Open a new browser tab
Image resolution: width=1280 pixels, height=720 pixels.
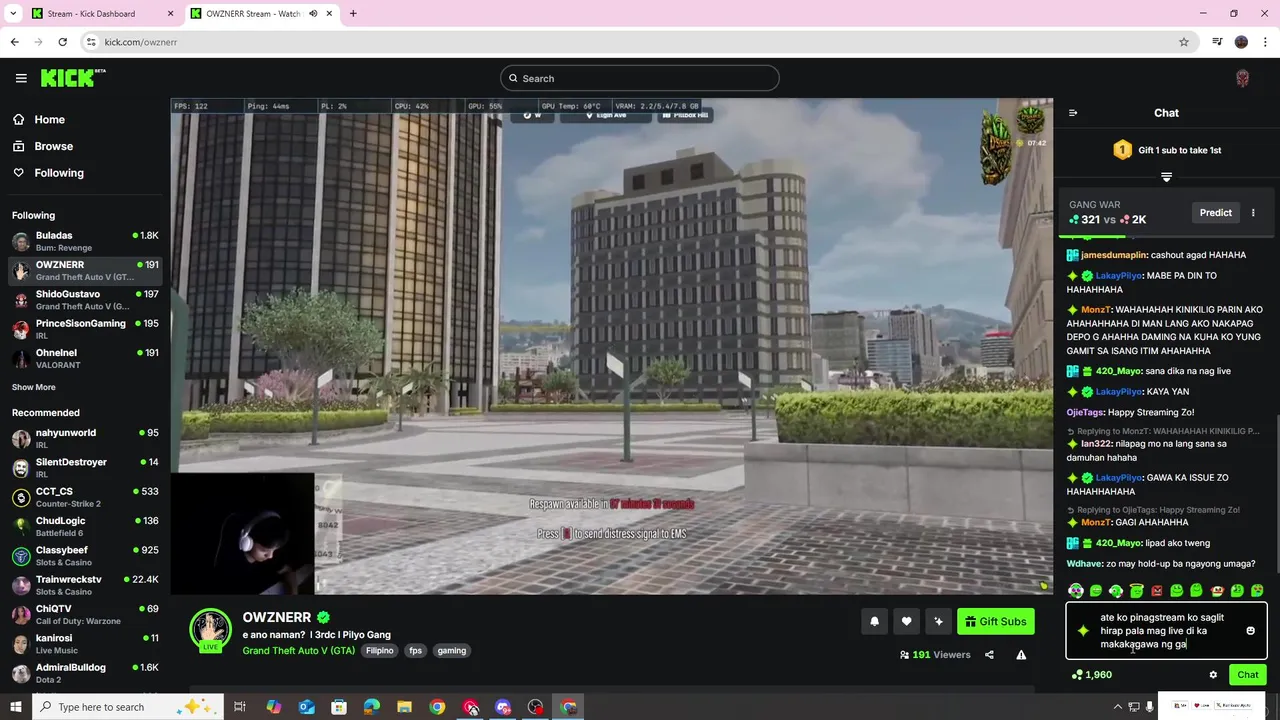(352, 14)
